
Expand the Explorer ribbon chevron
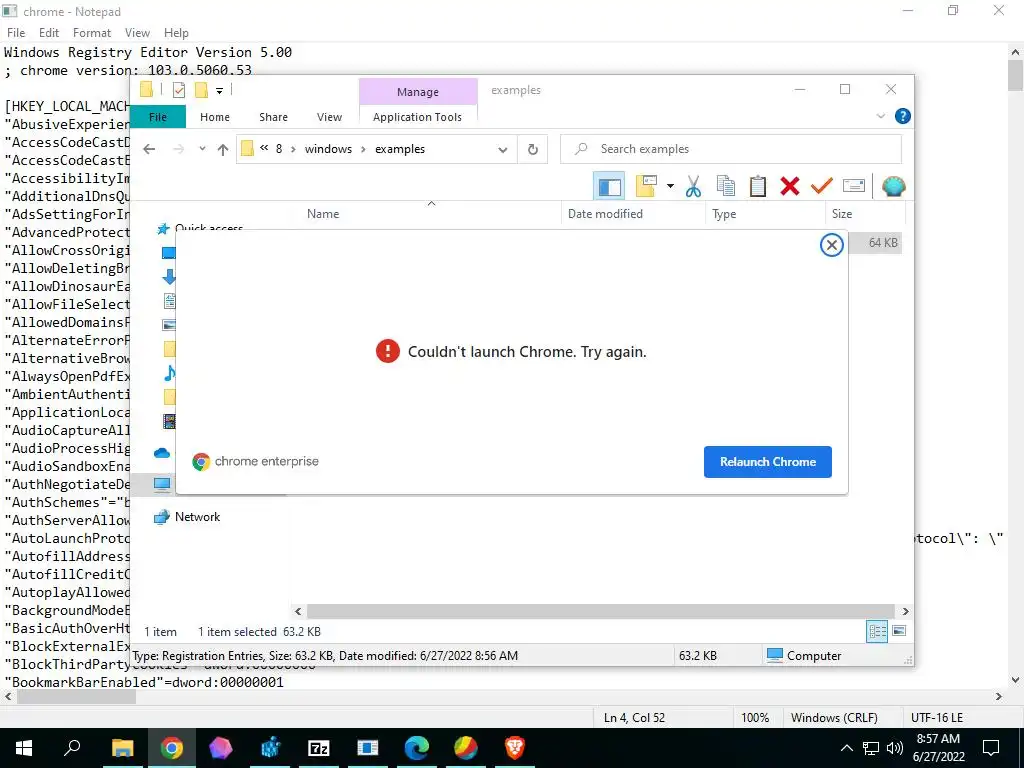point(880,116)
